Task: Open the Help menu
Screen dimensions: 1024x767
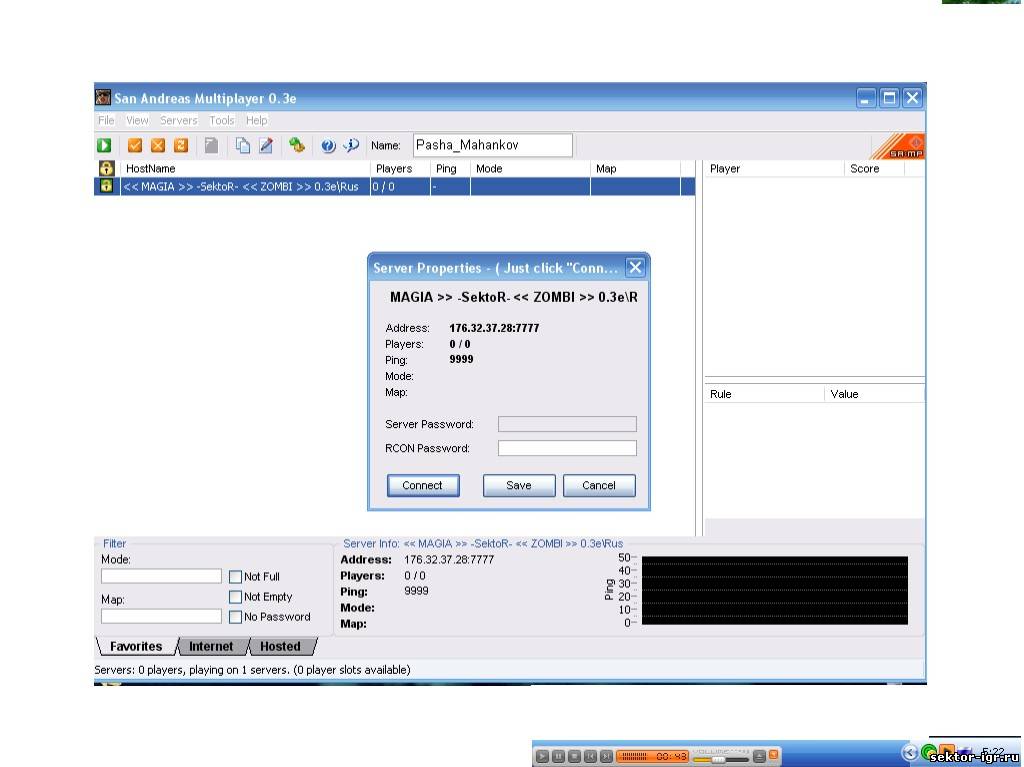Action: click(257, 120)
